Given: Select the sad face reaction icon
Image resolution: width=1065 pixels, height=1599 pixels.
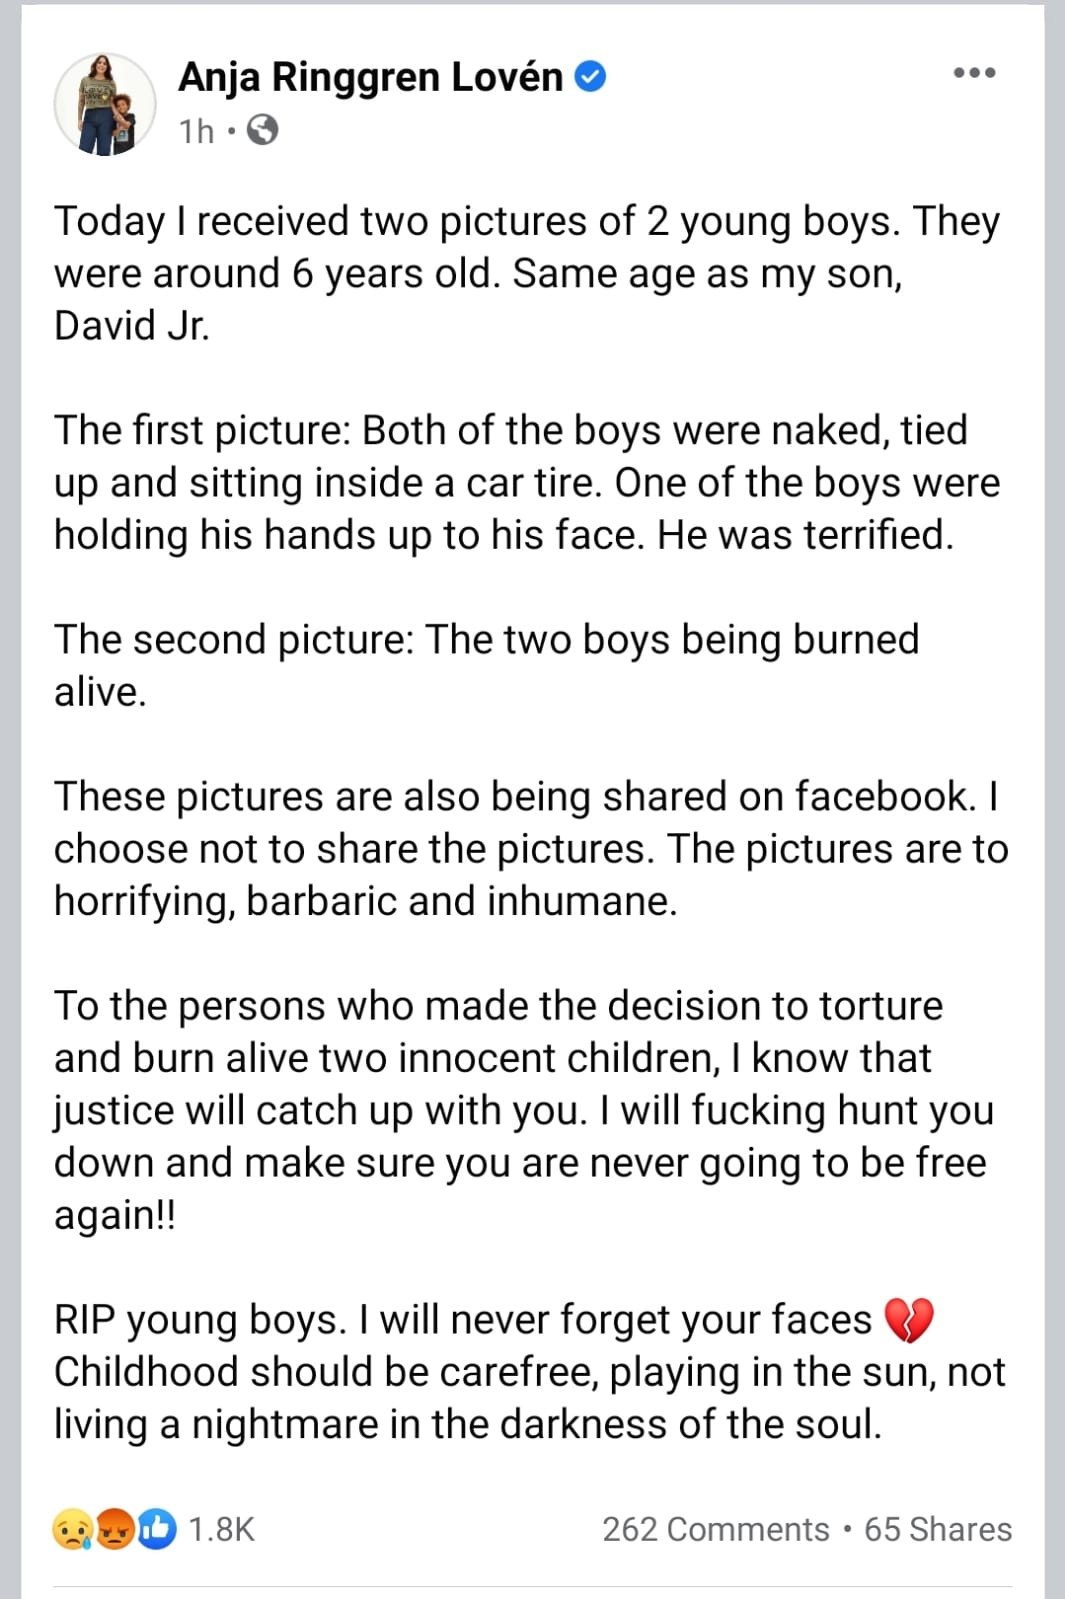Looking at the screenshot, I should coord(73,1529).
